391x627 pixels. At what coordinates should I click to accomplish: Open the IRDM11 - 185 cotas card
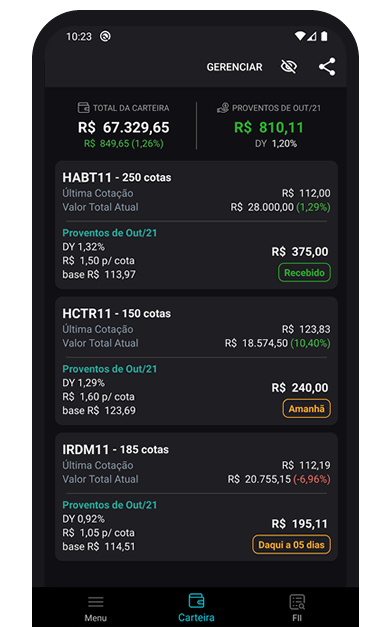[196, 497]
